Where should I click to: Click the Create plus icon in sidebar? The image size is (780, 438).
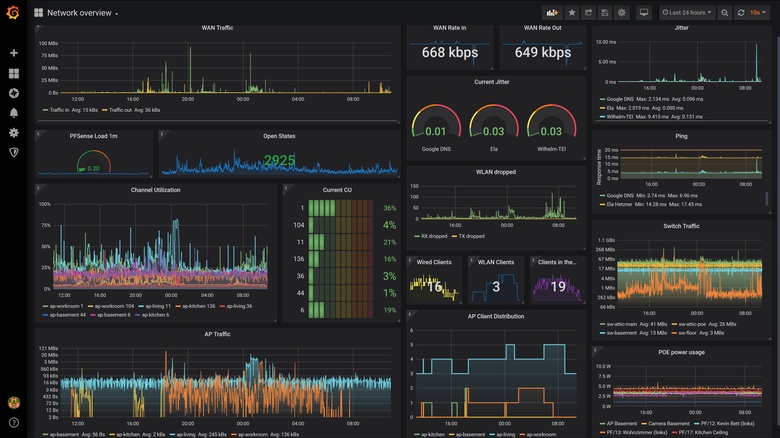tap(14, 53)
